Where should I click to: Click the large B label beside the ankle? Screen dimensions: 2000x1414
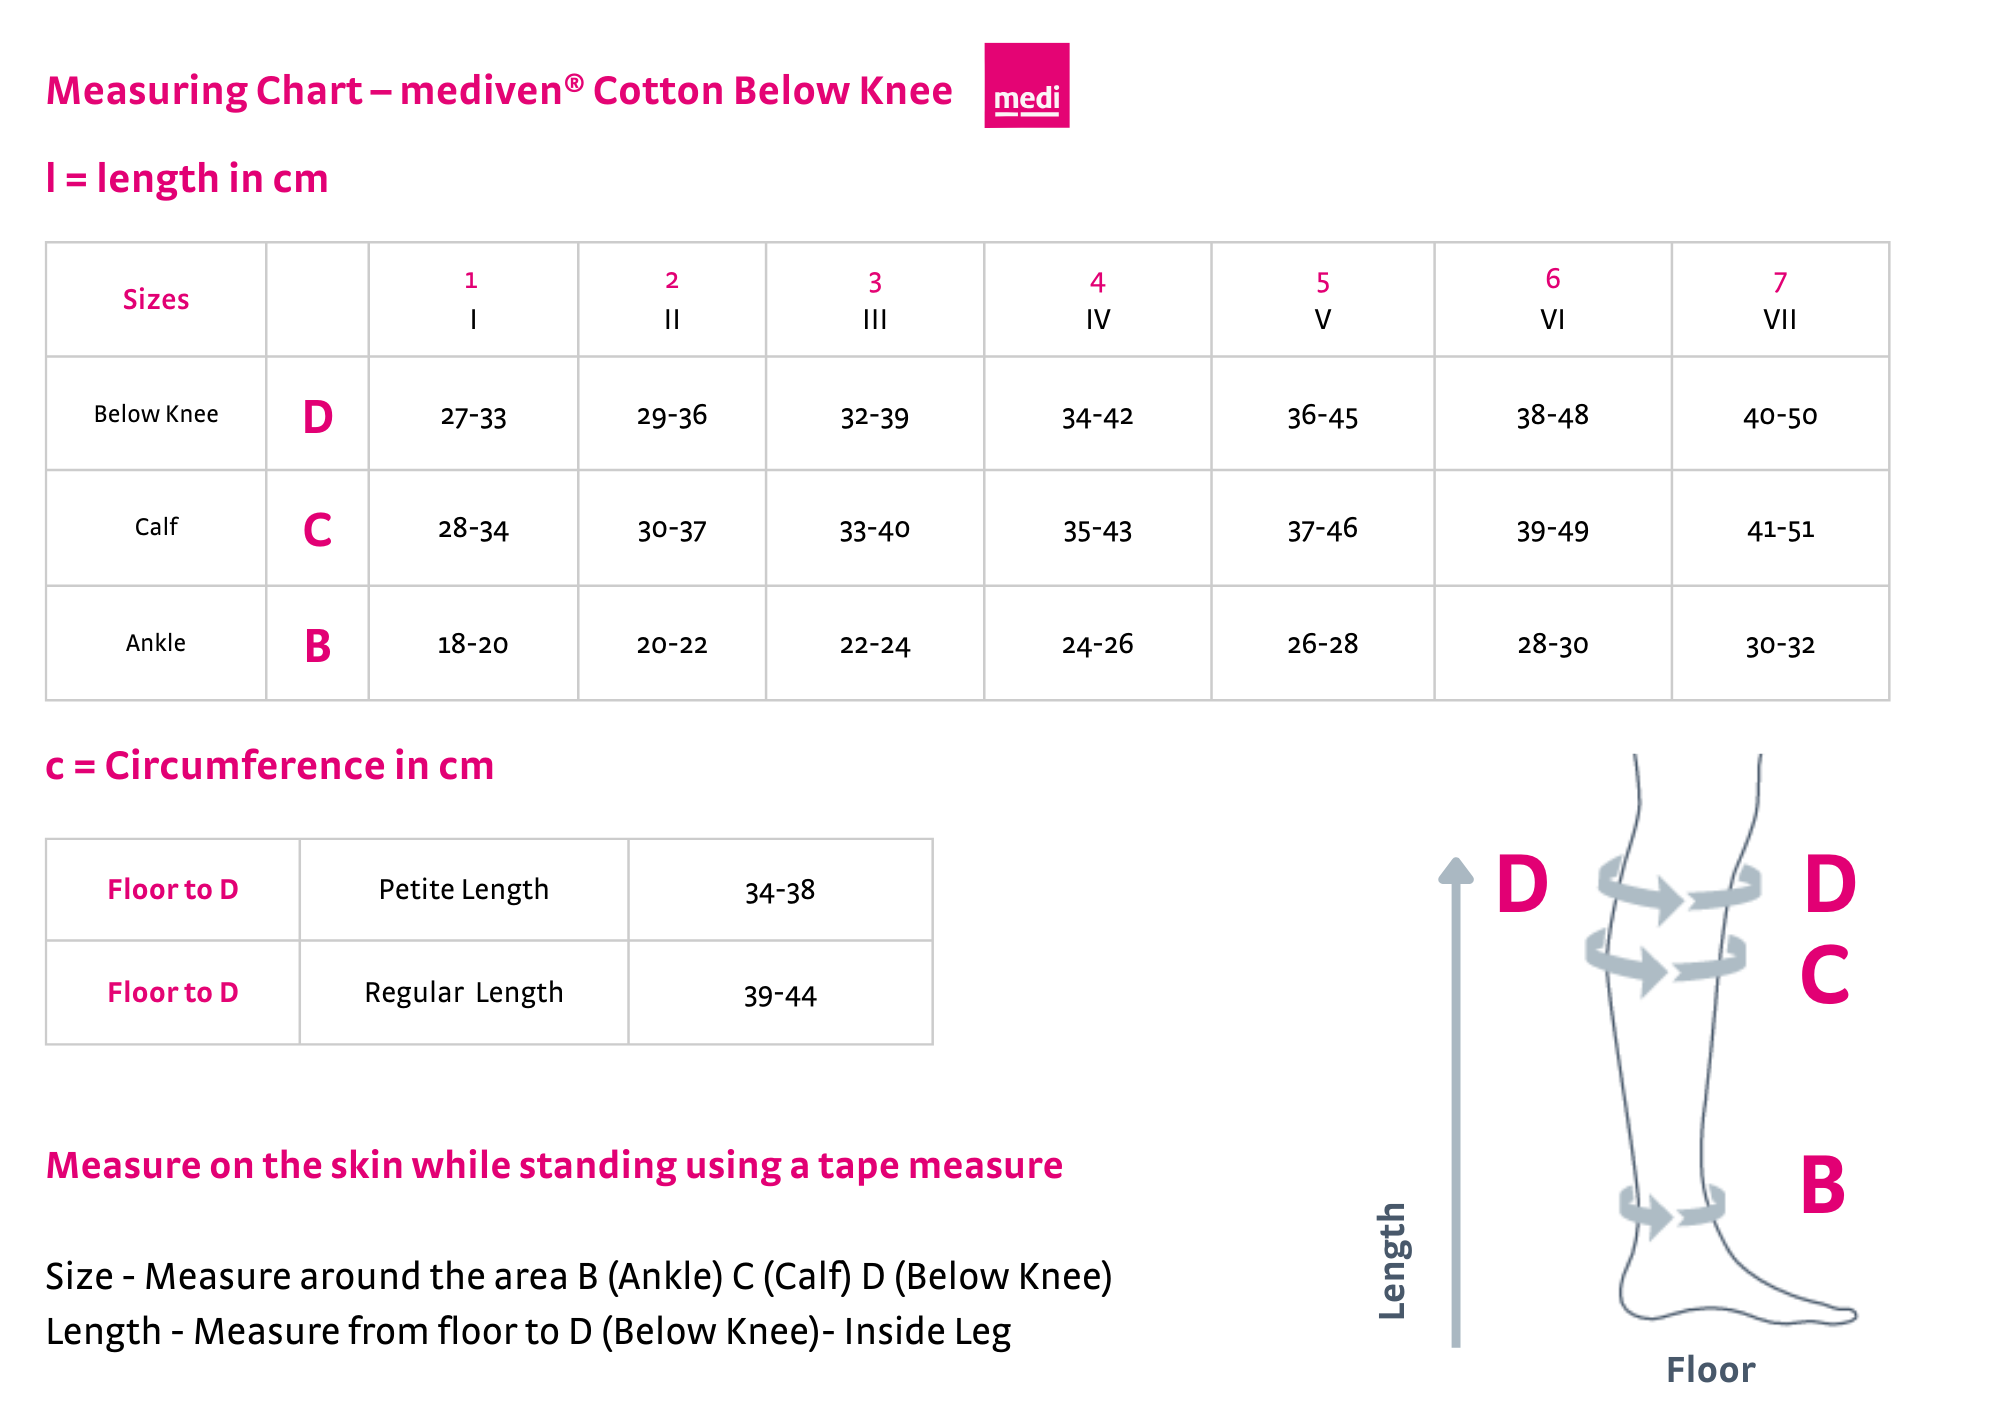click(1822, 1185)
